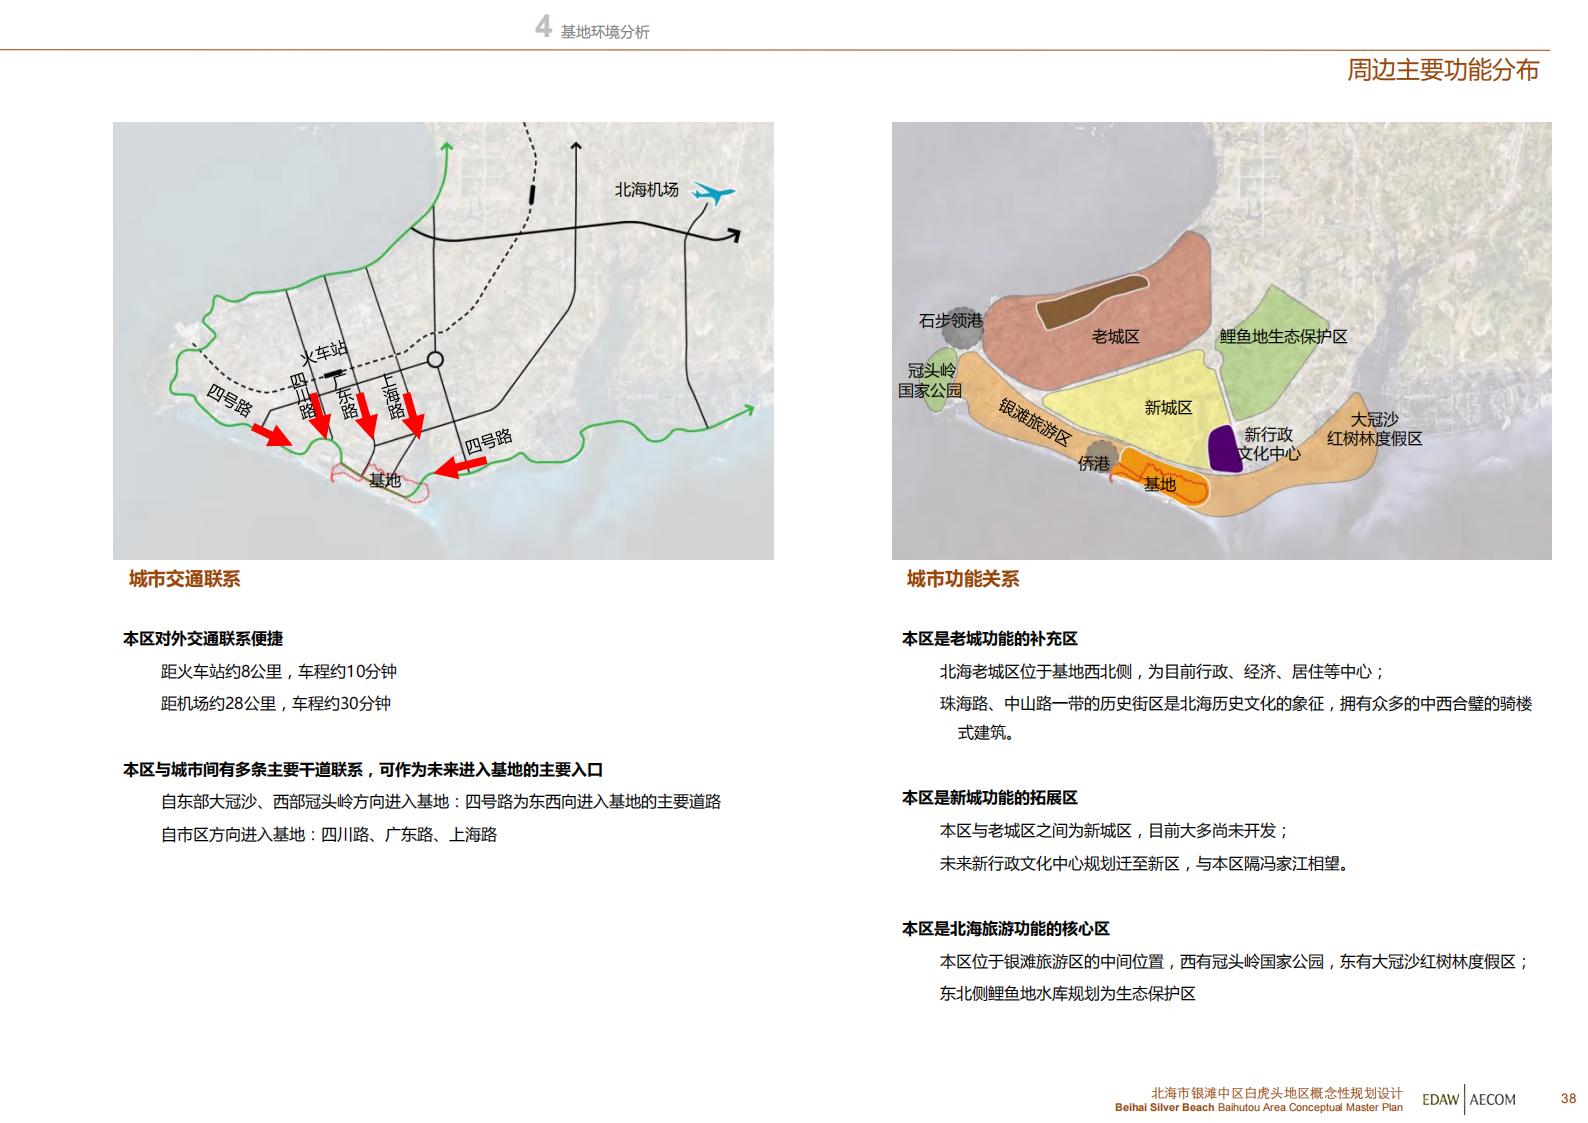1588x1123 pixels.
Task: Click the 冠头岭国家公园 label
Action: (x=930, y=381)
